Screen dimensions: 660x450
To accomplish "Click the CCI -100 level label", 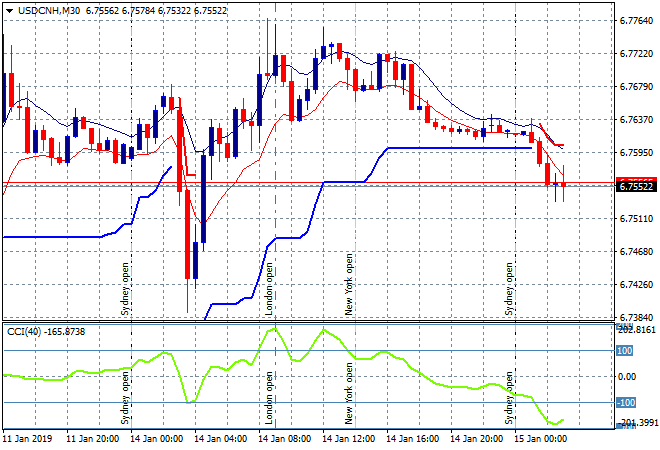I will coord(625,403).
